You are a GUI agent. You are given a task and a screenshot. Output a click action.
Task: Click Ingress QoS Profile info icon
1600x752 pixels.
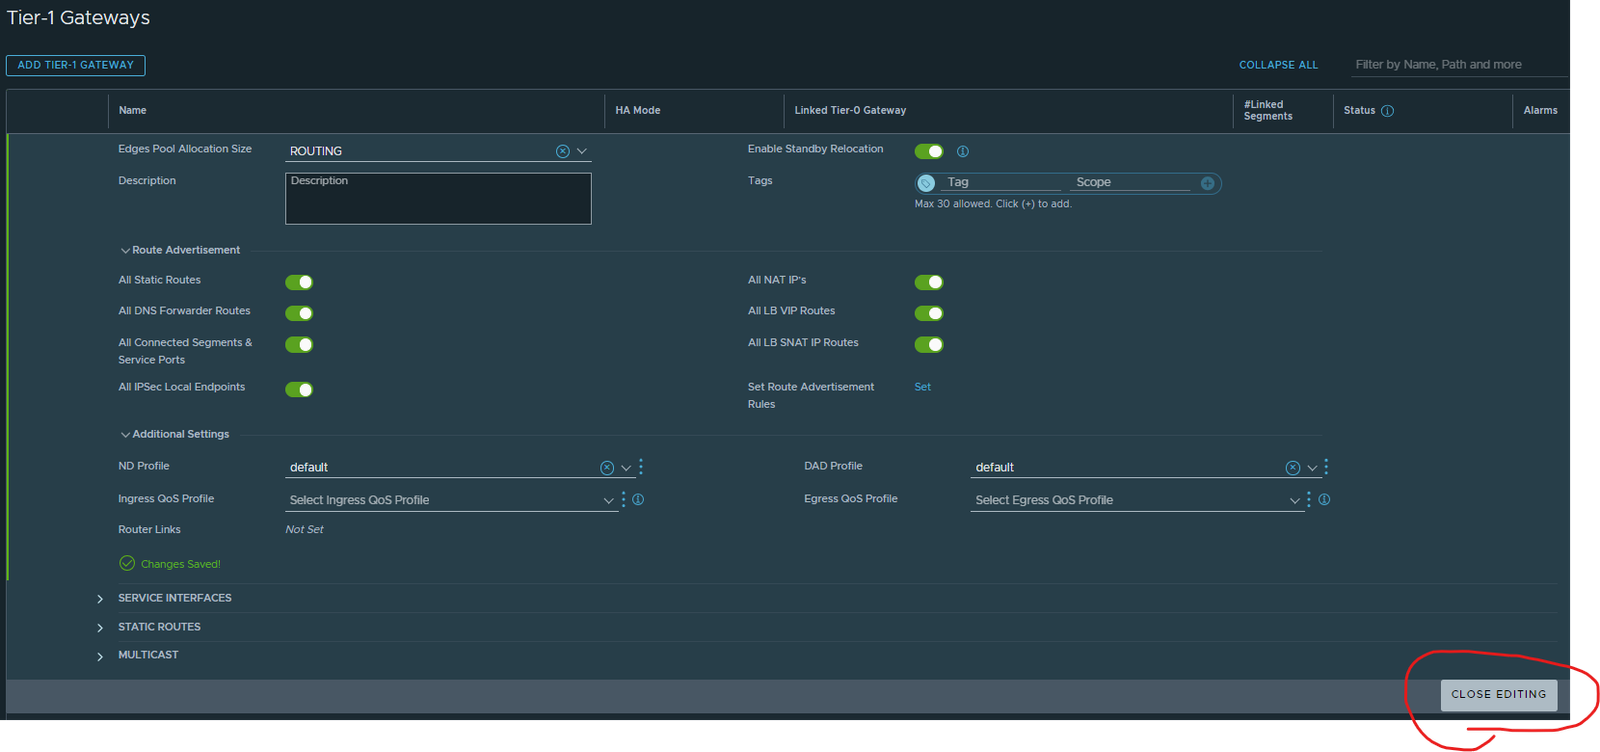[638, 499]
